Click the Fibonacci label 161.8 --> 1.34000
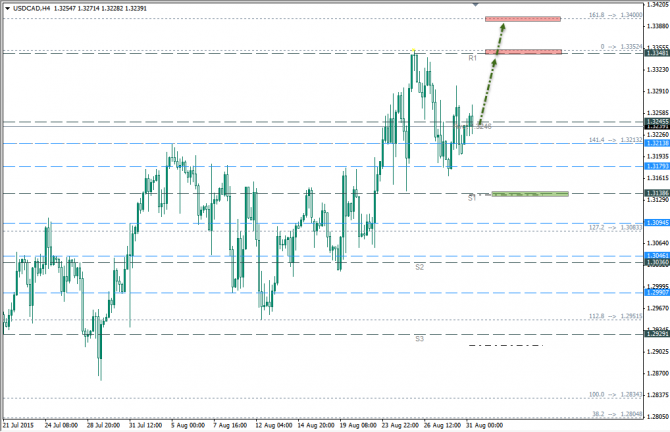Image resolution: width=670 pixels, height=432 pixels. coord(615,15)
